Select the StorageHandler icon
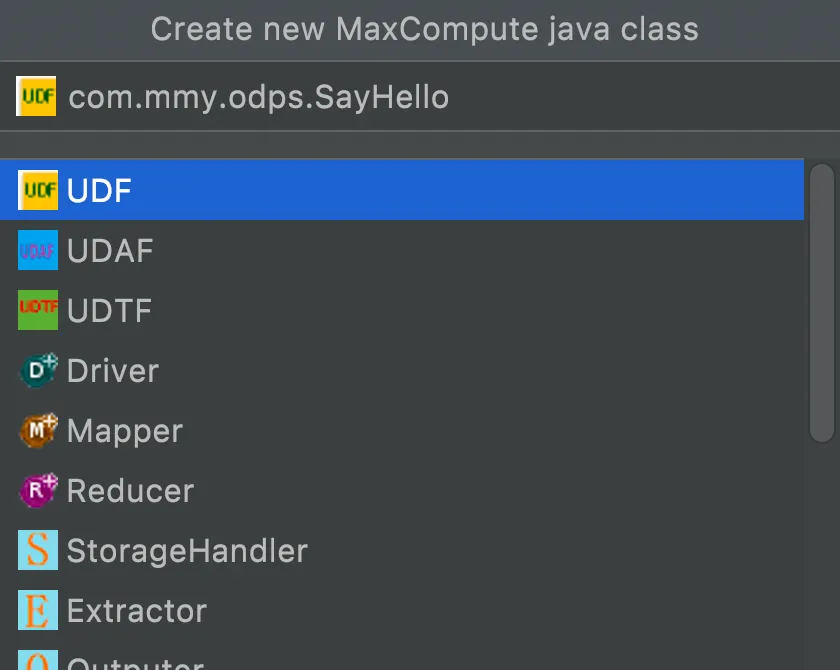This screenshot has height=670, width=840. (x=36, y=550)
